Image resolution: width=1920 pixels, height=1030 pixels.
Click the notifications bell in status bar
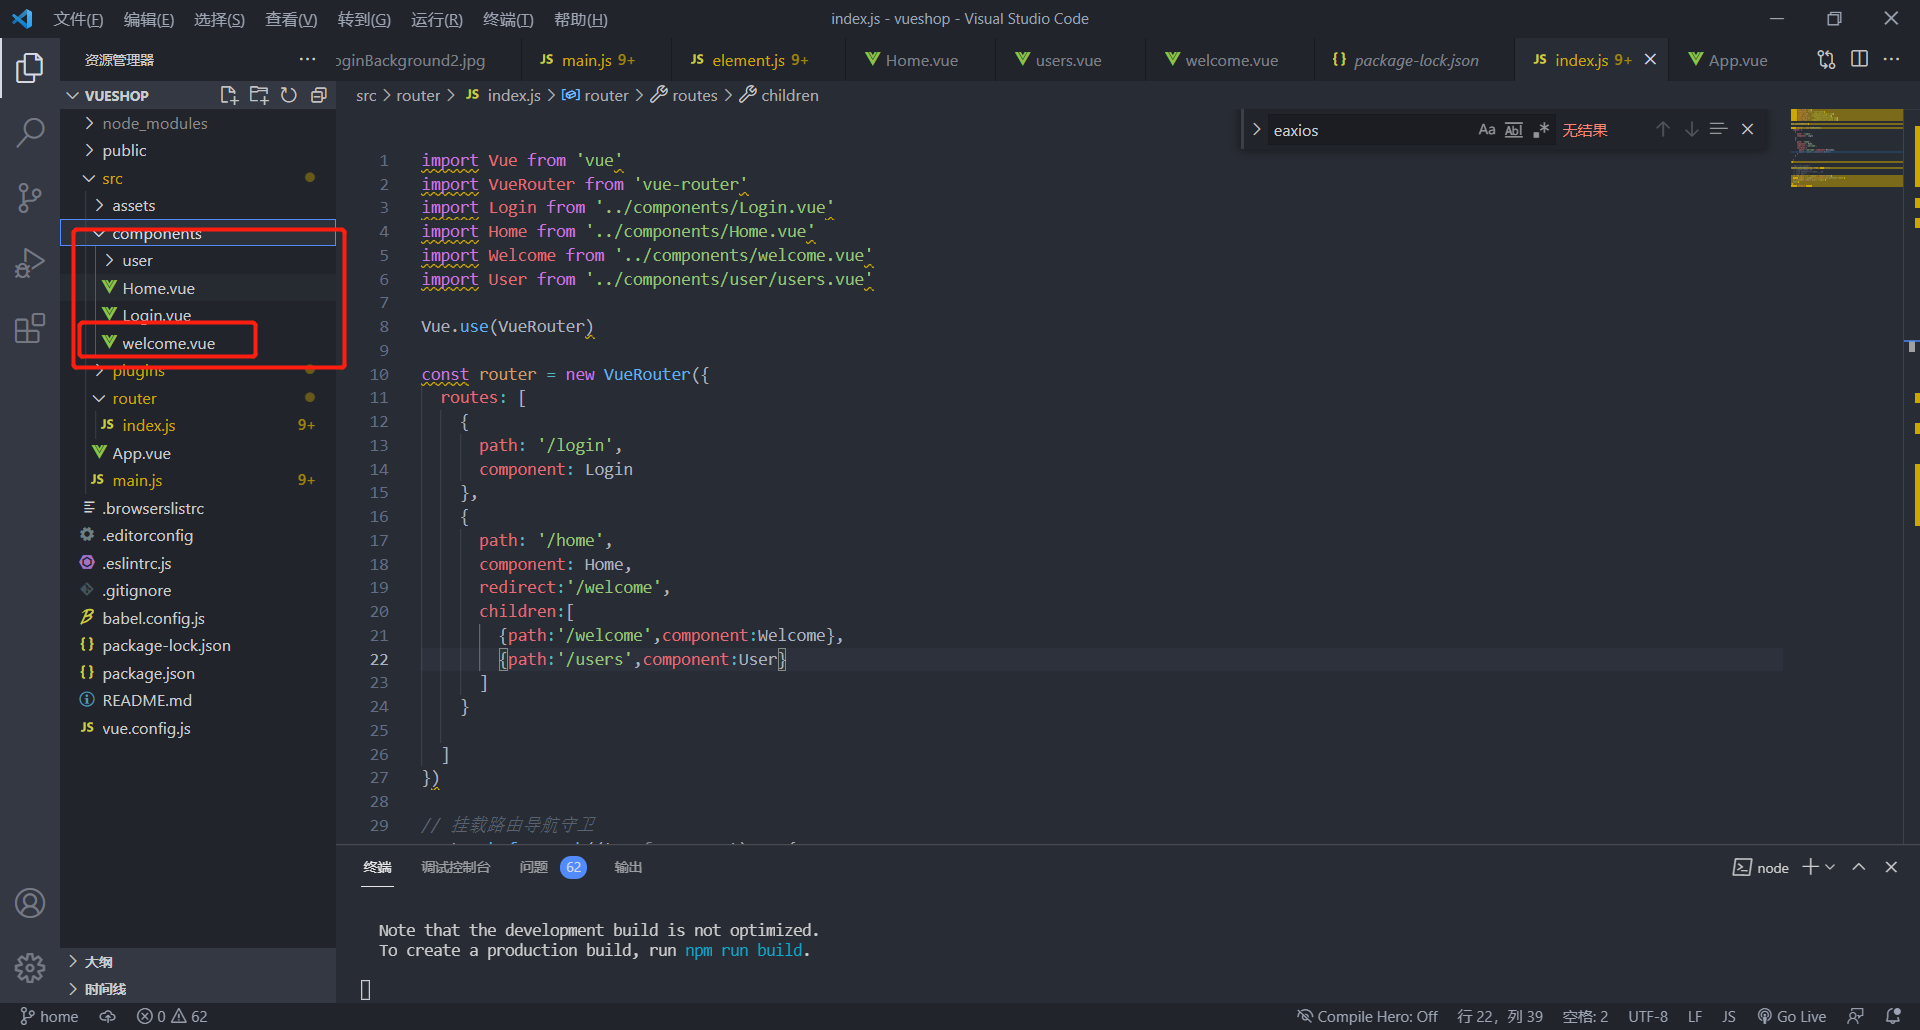(x=1893, y=1016)
